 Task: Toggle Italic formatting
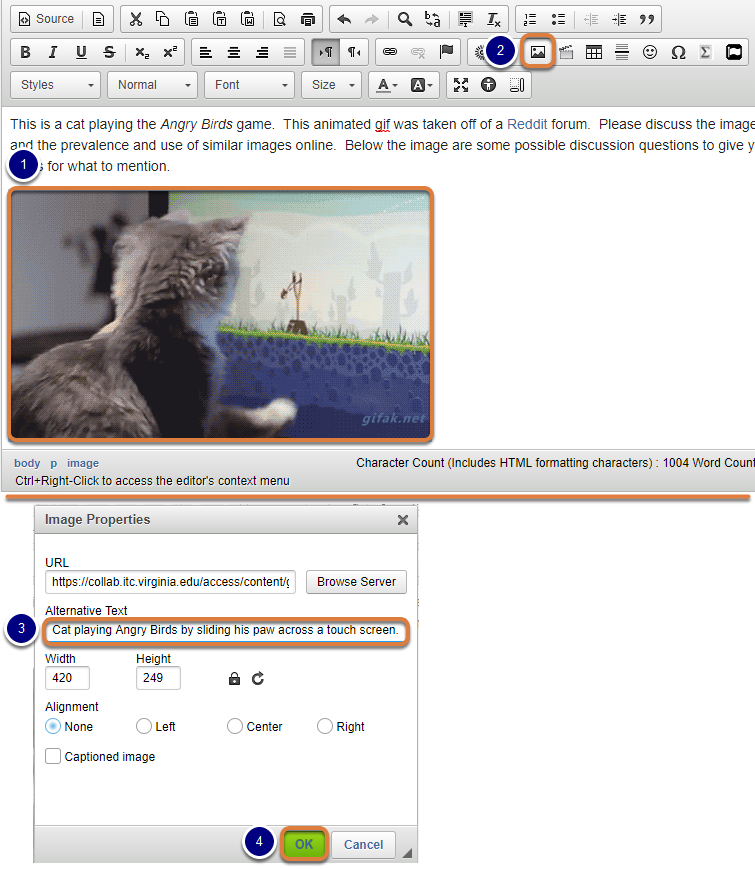coord(53,52)
